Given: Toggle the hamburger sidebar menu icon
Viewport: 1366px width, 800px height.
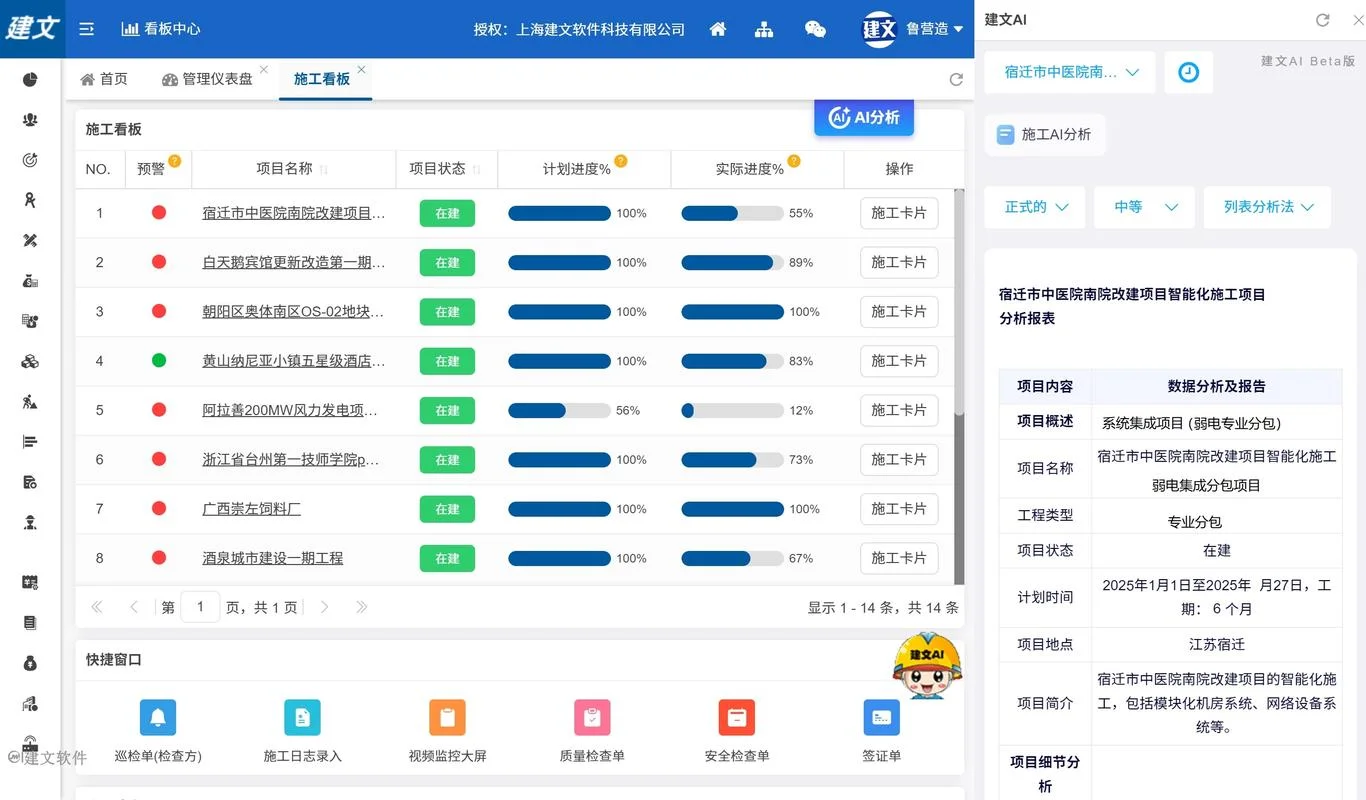Looking at the screenshot, I should pos(87,29).
